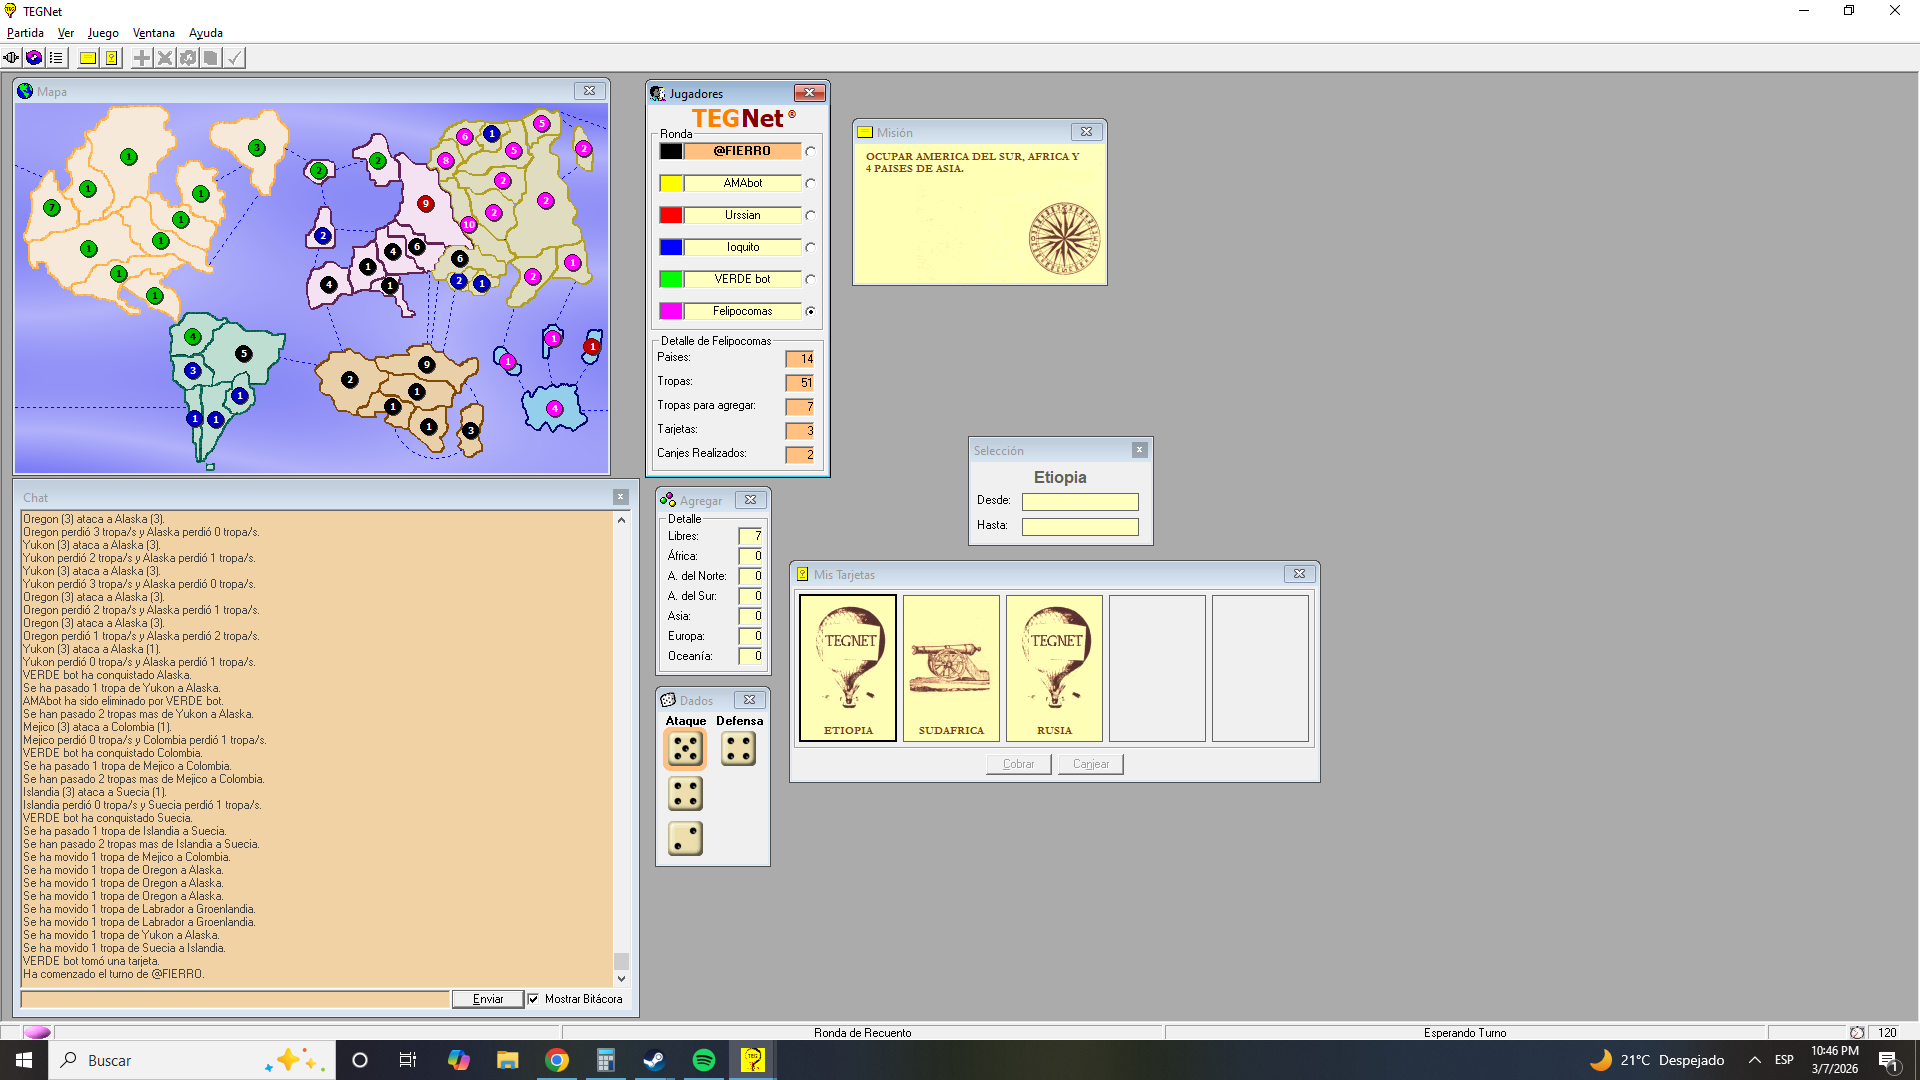Click the top attack die

click(685, 749)
